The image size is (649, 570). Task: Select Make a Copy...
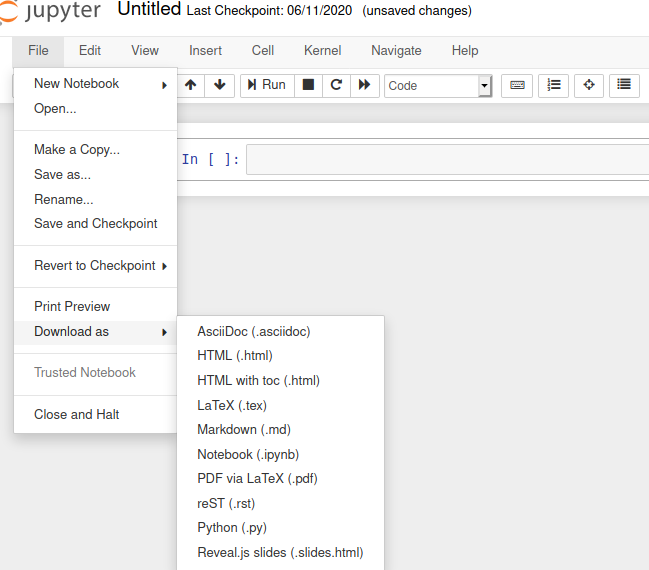click(x=96, y=149)
